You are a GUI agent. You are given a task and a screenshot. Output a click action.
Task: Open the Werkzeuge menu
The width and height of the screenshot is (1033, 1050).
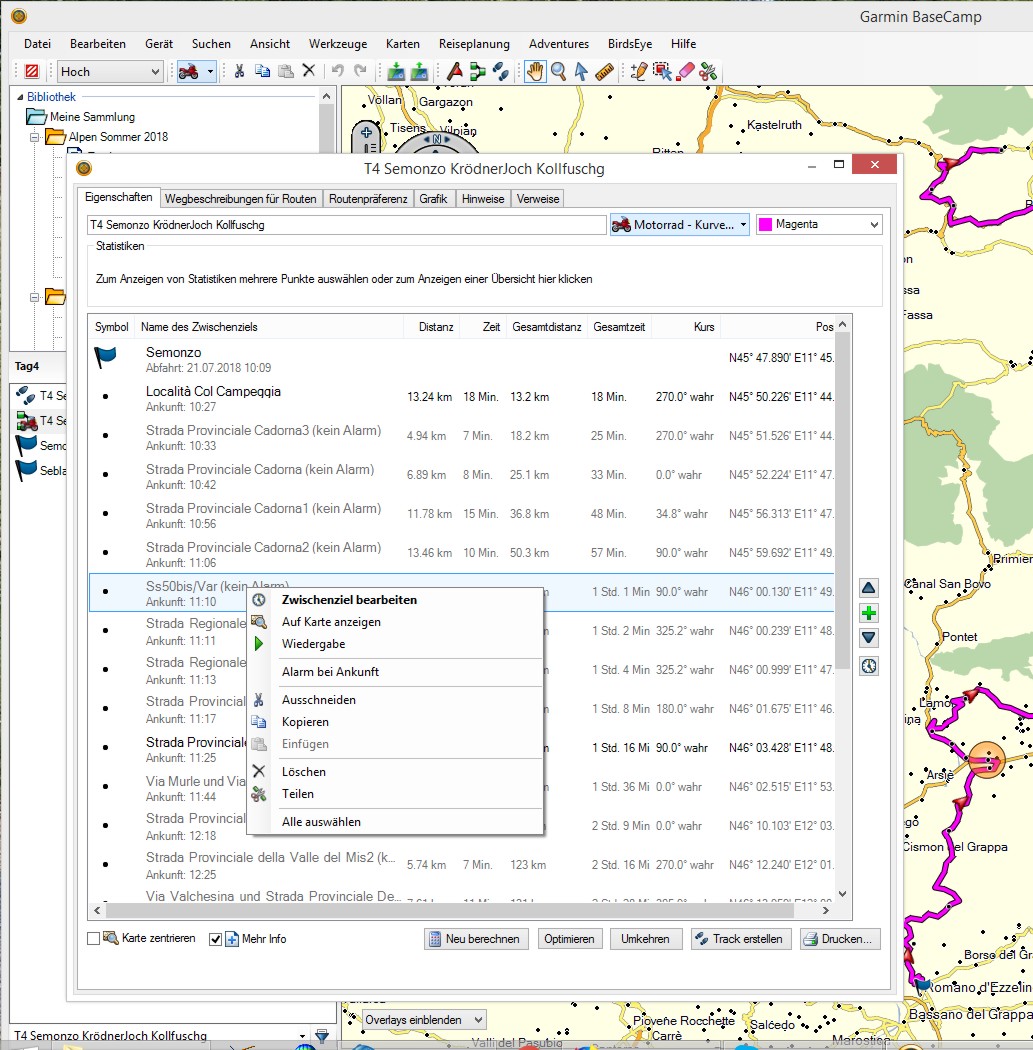pyautogui.click(x=338, y=44)
